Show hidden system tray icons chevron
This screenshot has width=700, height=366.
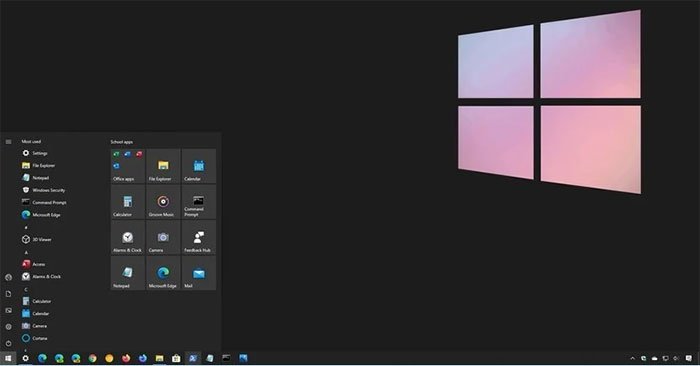(632, 358)
